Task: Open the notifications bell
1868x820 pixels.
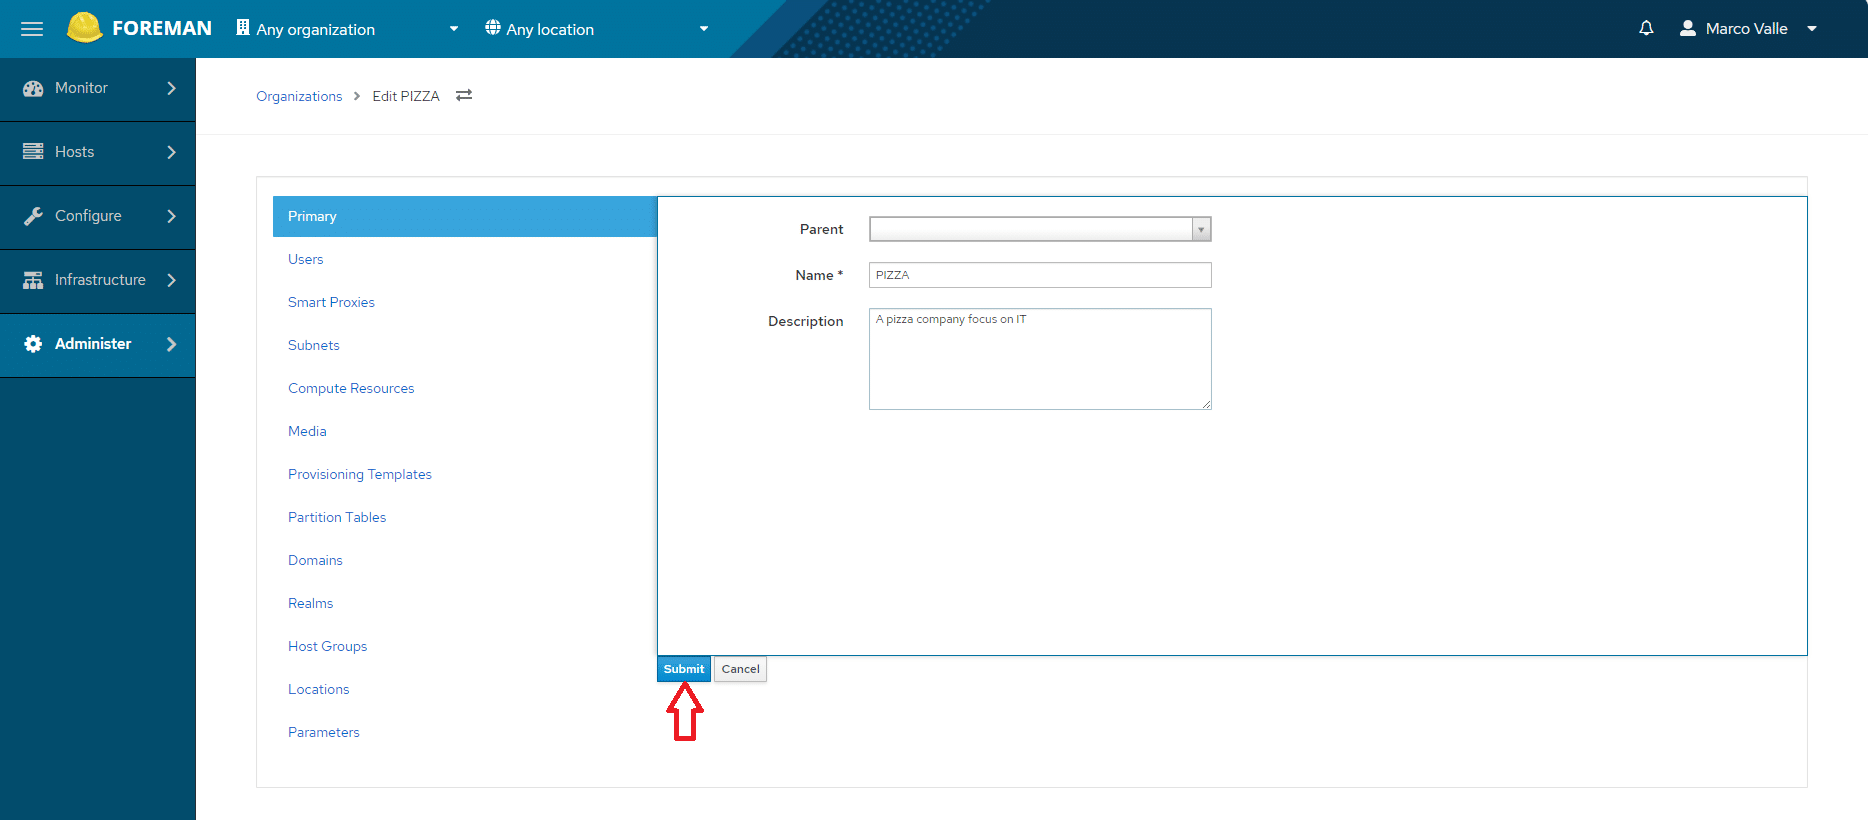Action: [x=1646, y=29]
